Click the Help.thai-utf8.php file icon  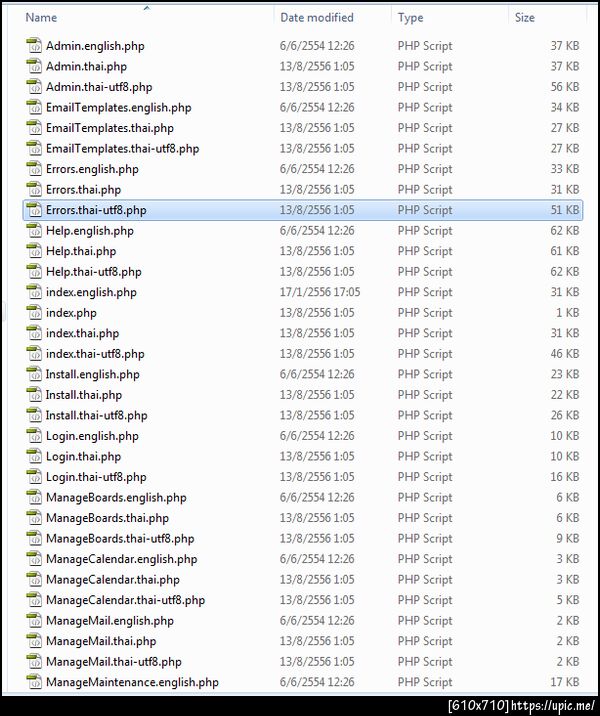pyautogui.click(x=34, y=272)
